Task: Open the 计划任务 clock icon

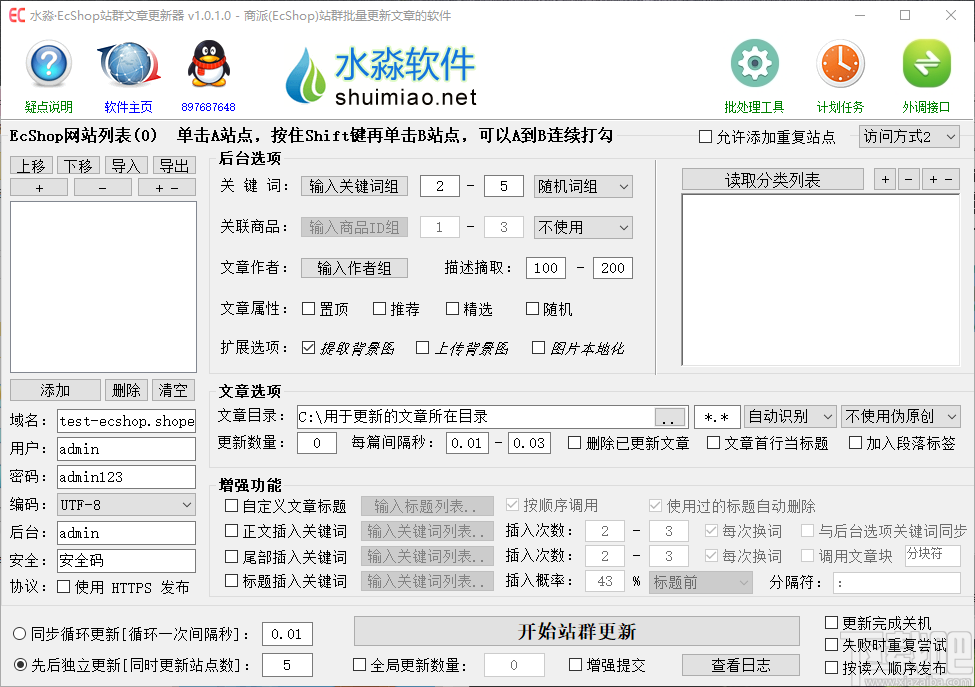Action: [840, 62]
